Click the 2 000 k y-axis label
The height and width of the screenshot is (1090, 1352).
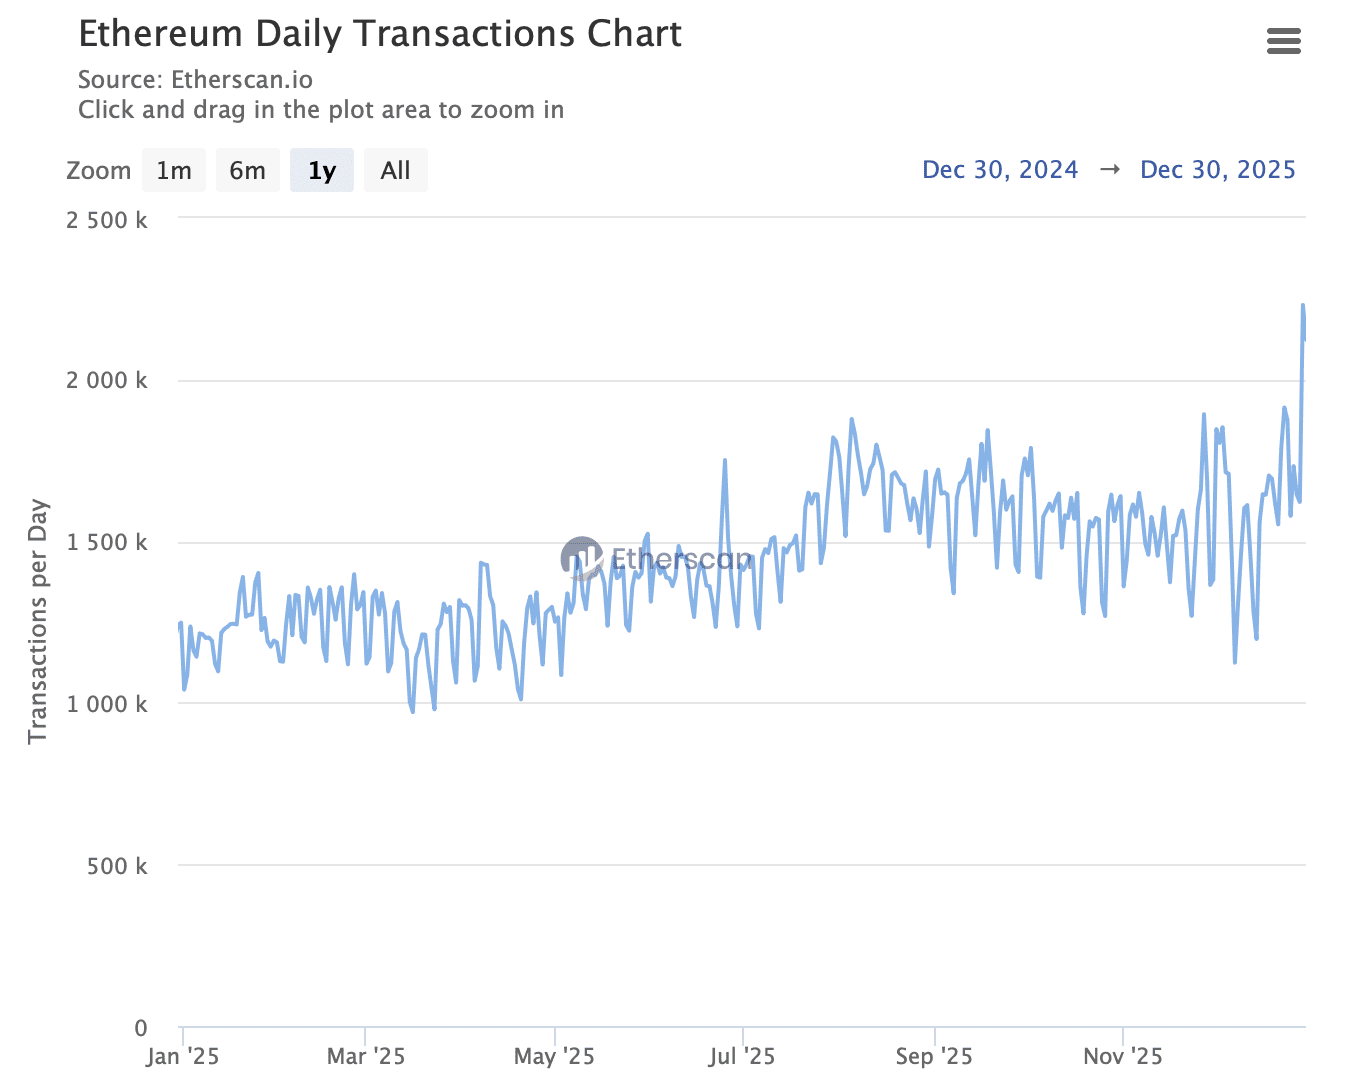(107, 381)
